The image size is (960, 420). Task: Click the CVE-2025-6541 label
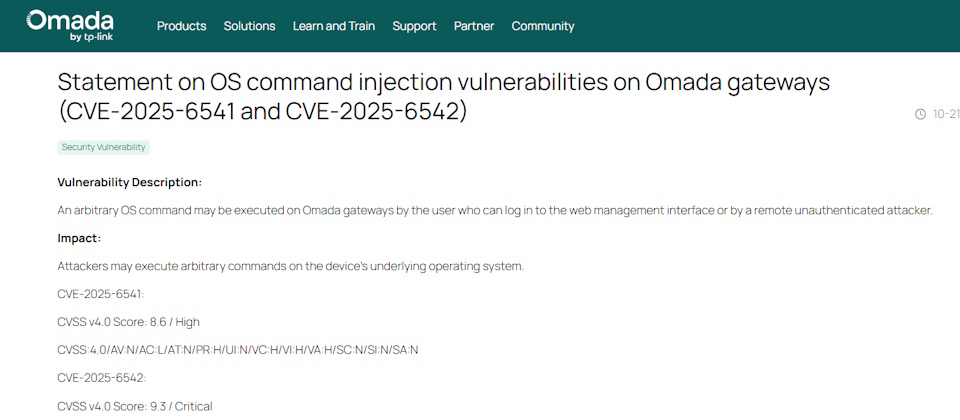101,294
